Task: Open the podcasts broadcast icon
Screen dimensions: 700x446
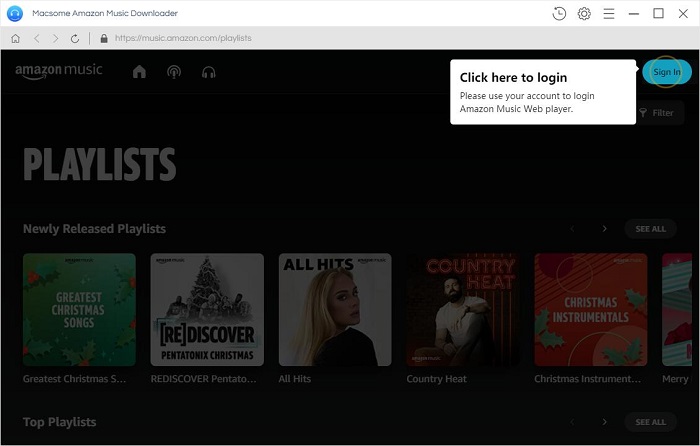Action: tap(174, 72)
